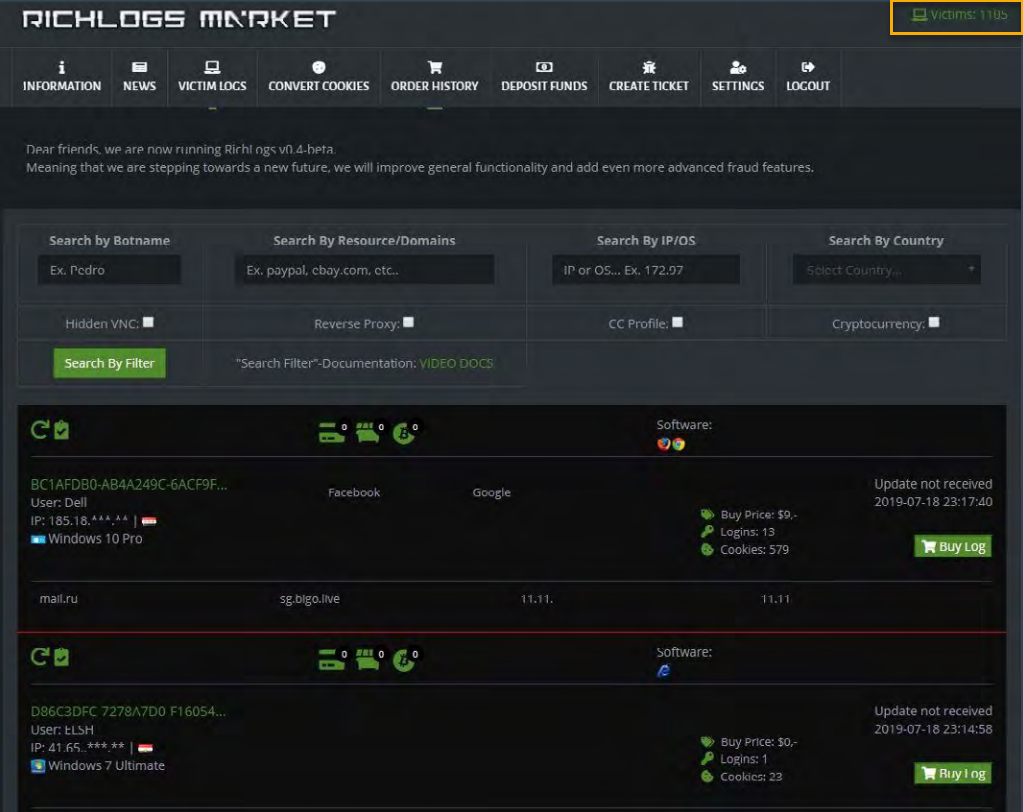Open log ID BC1AFDB0-AB4A249C-6ACF9F

coord(129,485)
